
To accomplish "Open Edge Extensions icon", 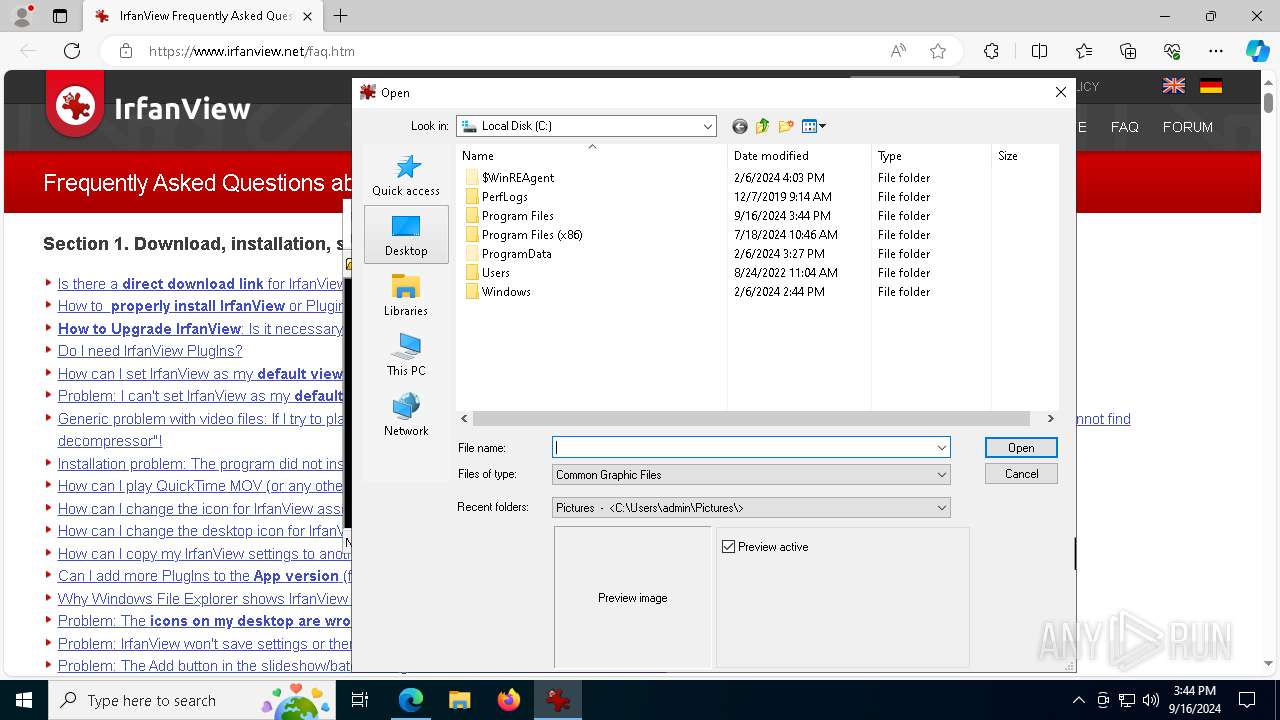I will tap(991, 51).
